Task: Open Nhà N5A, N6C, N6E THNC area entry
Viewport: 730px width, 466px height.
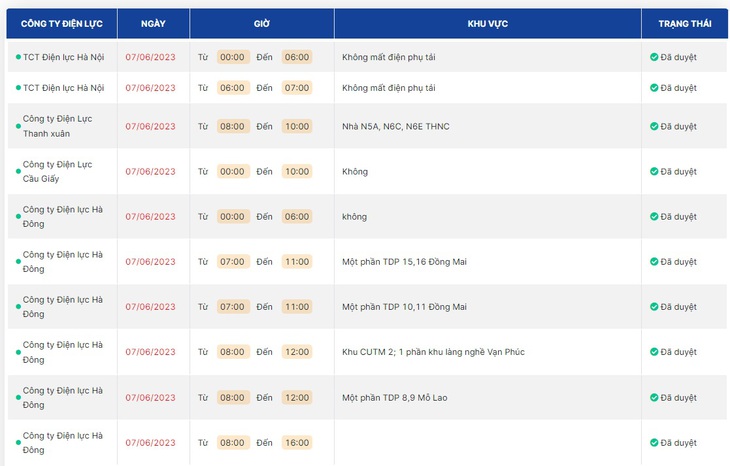Action: (396, 126)
